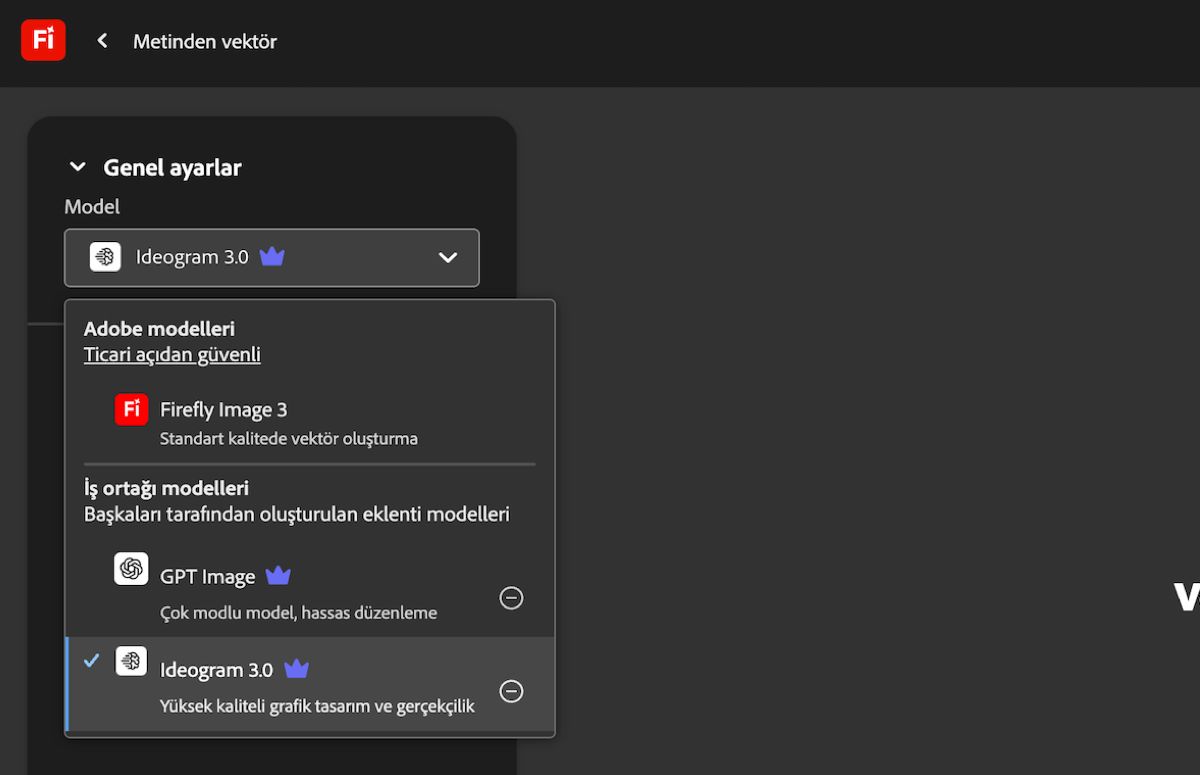Click the Adobe modelleri heading
1200x775 pixels.
(159, 329)
